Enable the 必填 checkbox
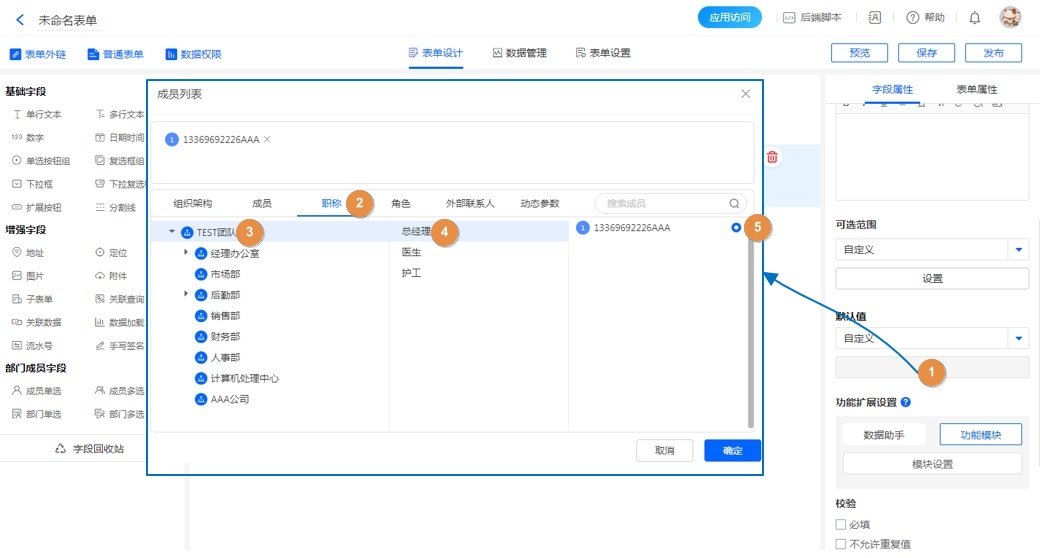This screenshot has height=558, width=1040. tap(840, 524)
